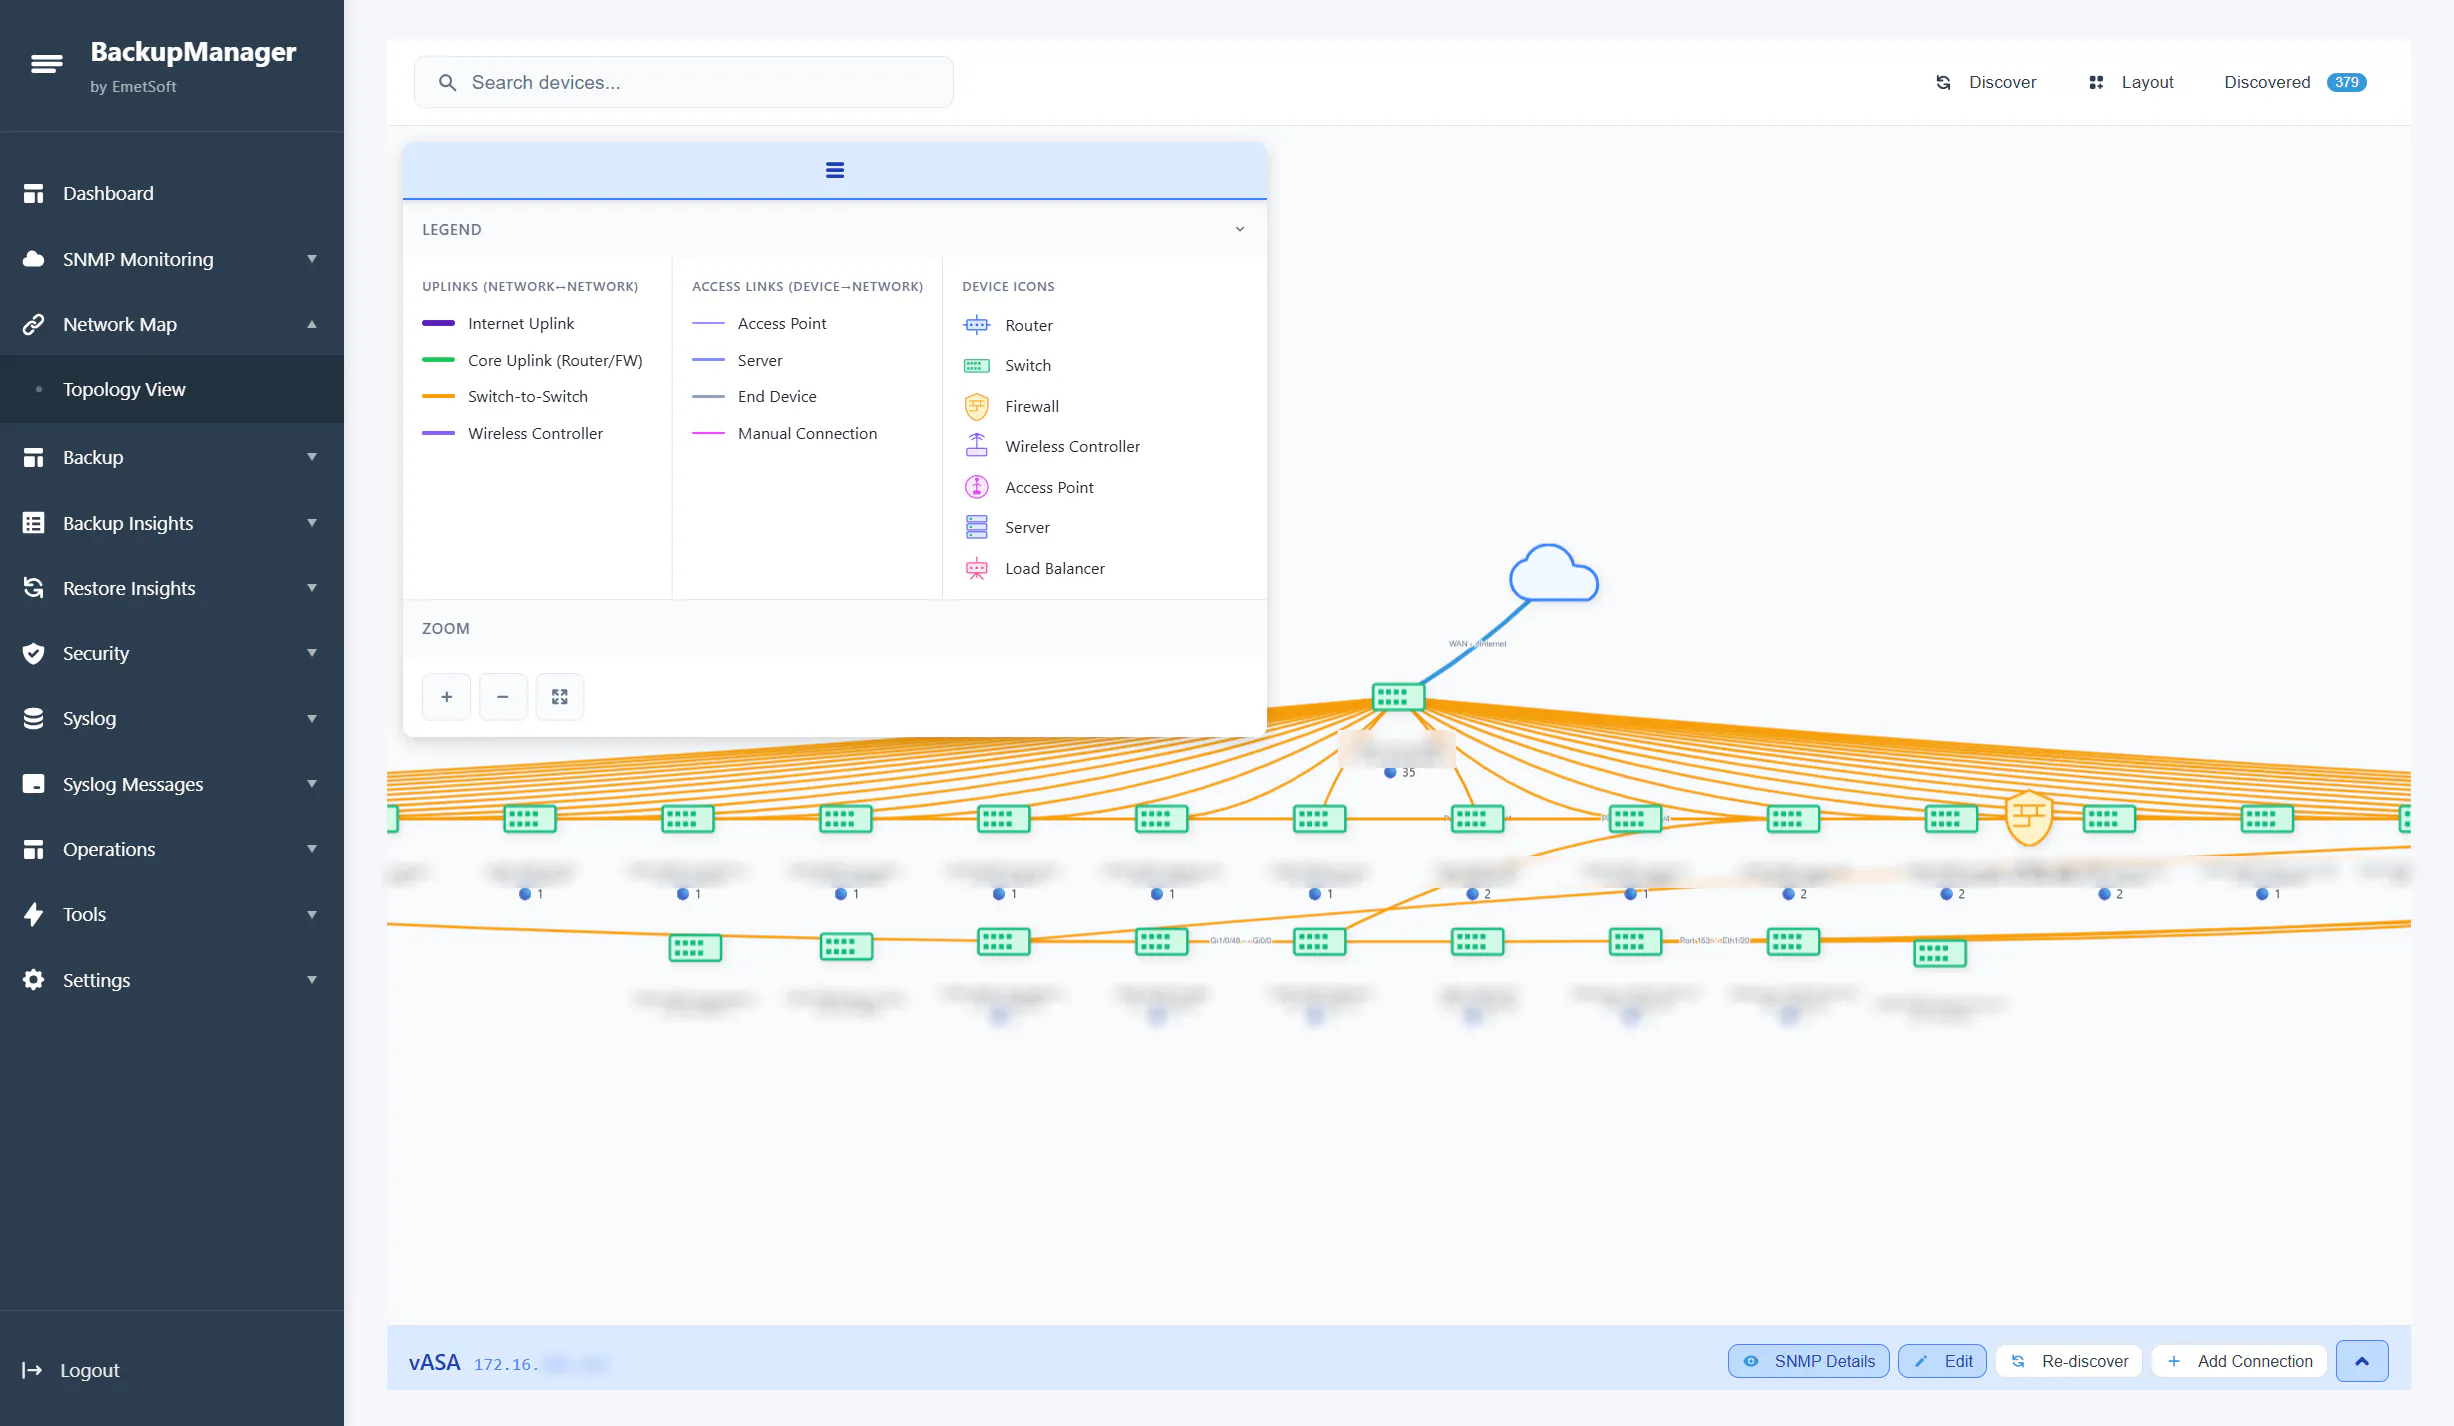The image size is (2454, 1426).
Task: Open the Layout options button
Action: [x=2130, y=82]
